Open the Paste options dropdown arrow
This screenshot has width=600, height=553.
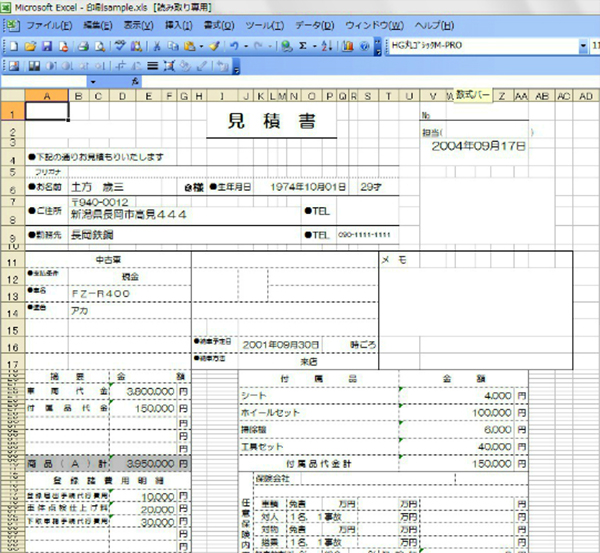click(x=201, y=46)
